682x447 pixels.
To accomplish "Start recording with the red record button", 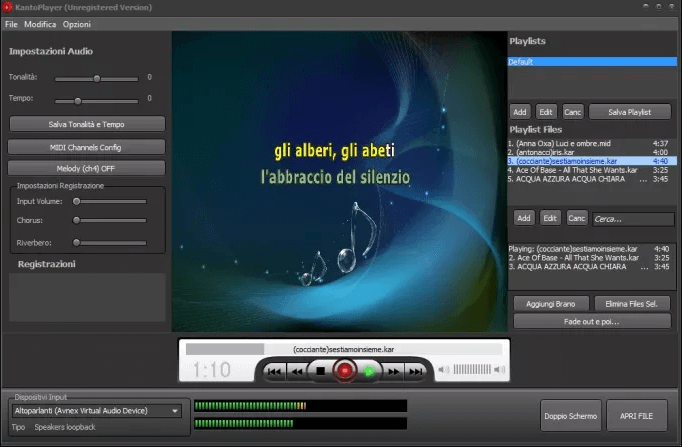I will (345, 371).
